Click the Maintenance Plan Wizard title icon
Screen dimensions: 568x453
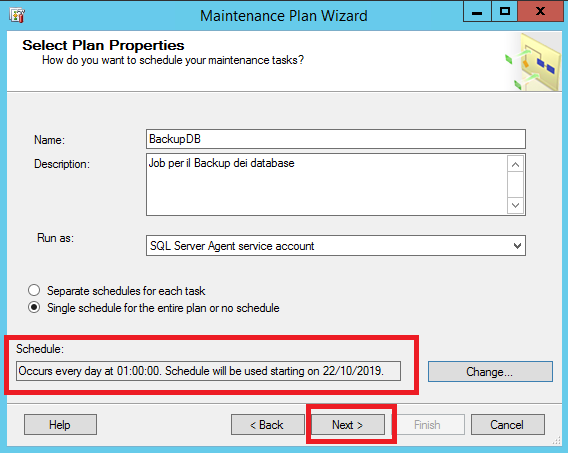click(x=17, y=15)
